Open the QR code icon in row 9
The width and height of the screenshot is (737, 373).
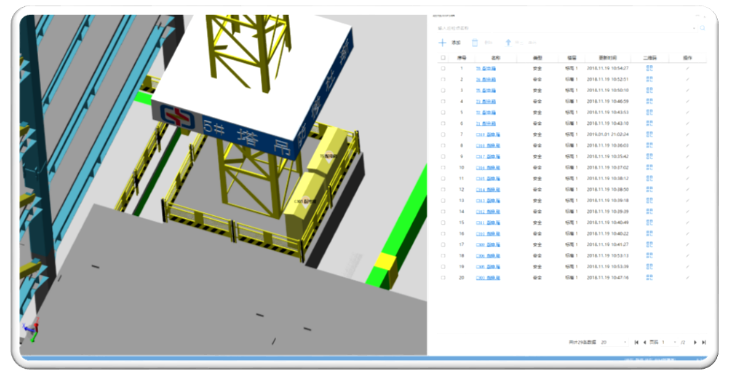pyautogui.click(x=649, y=156)
